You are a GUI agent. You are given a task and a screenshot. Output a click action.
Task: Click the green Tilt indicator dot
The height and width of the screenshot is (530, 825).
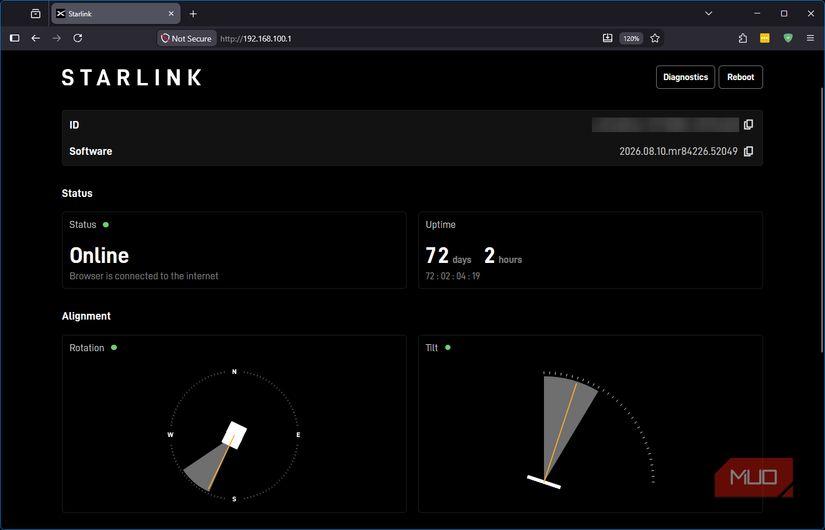tap(448, 348)
